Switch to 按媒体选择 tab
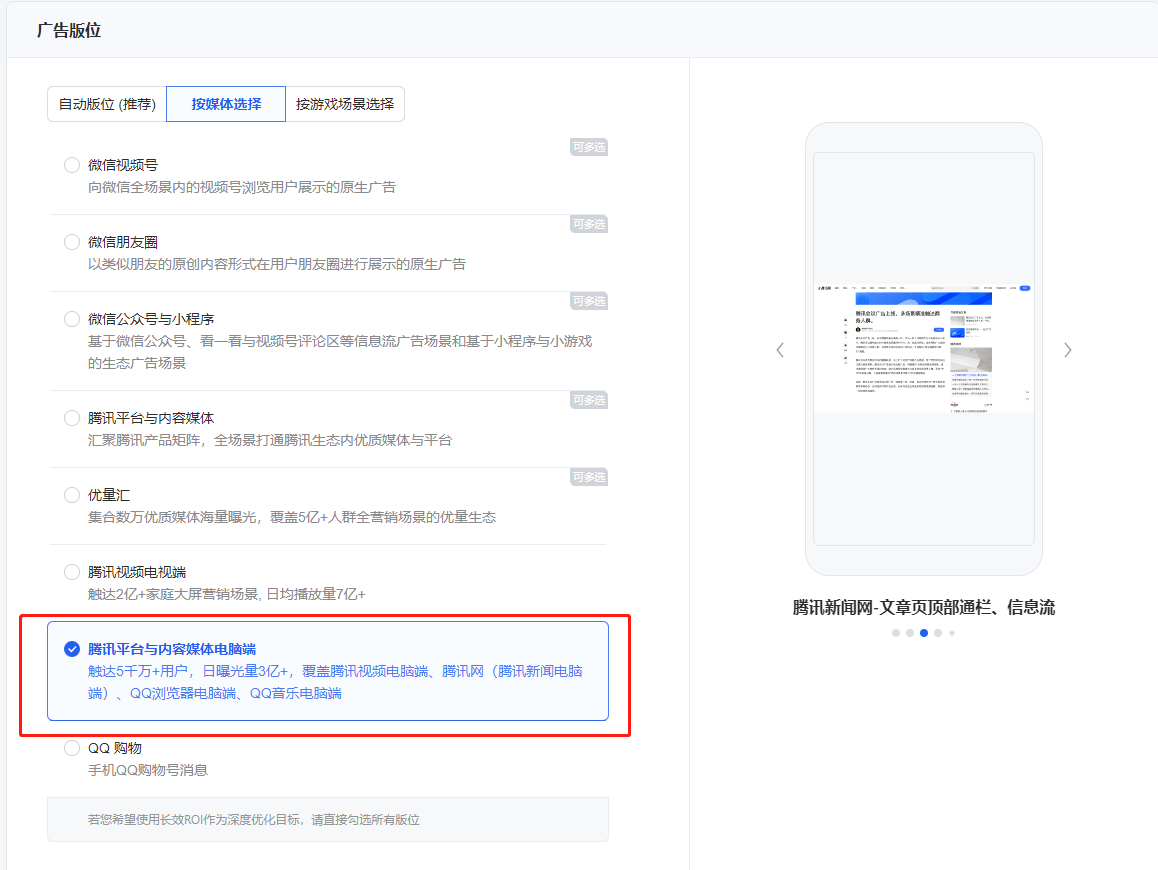This screenshot has width=1158, height=870. 226,104
